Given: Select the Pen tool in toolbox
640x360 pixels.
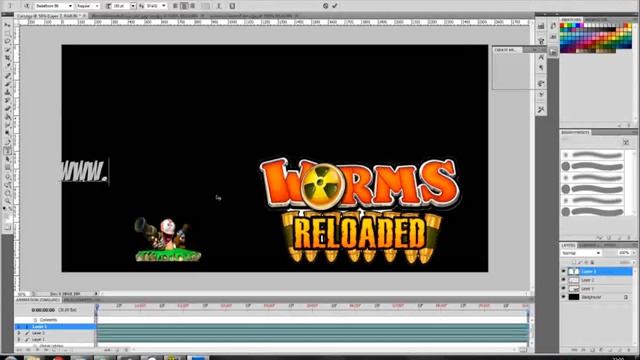Looking at the screenshot, I should coord(7,142).
